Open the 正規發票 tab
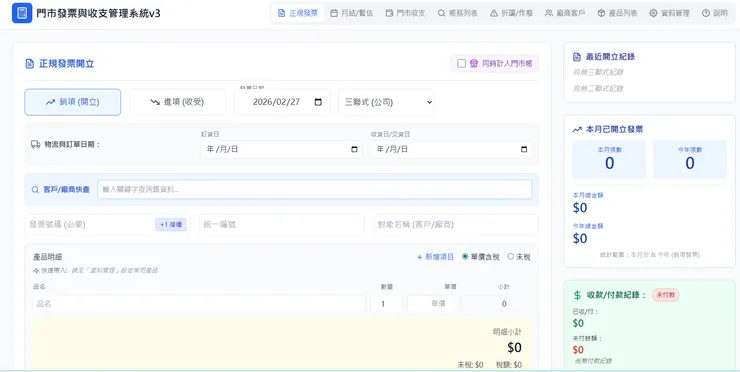Image resolution: width=740 pixels, height=372 pixels. 298,13
